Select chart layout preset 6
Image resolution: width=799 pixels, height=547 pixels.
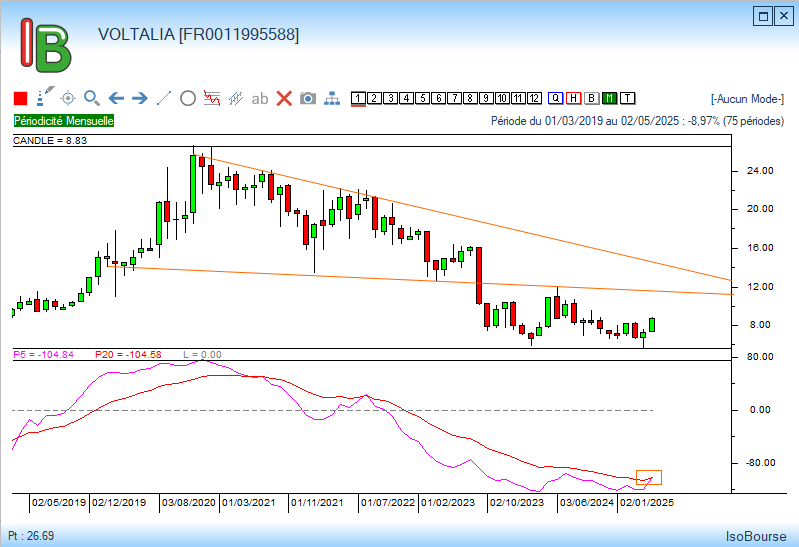pos(438,98)
